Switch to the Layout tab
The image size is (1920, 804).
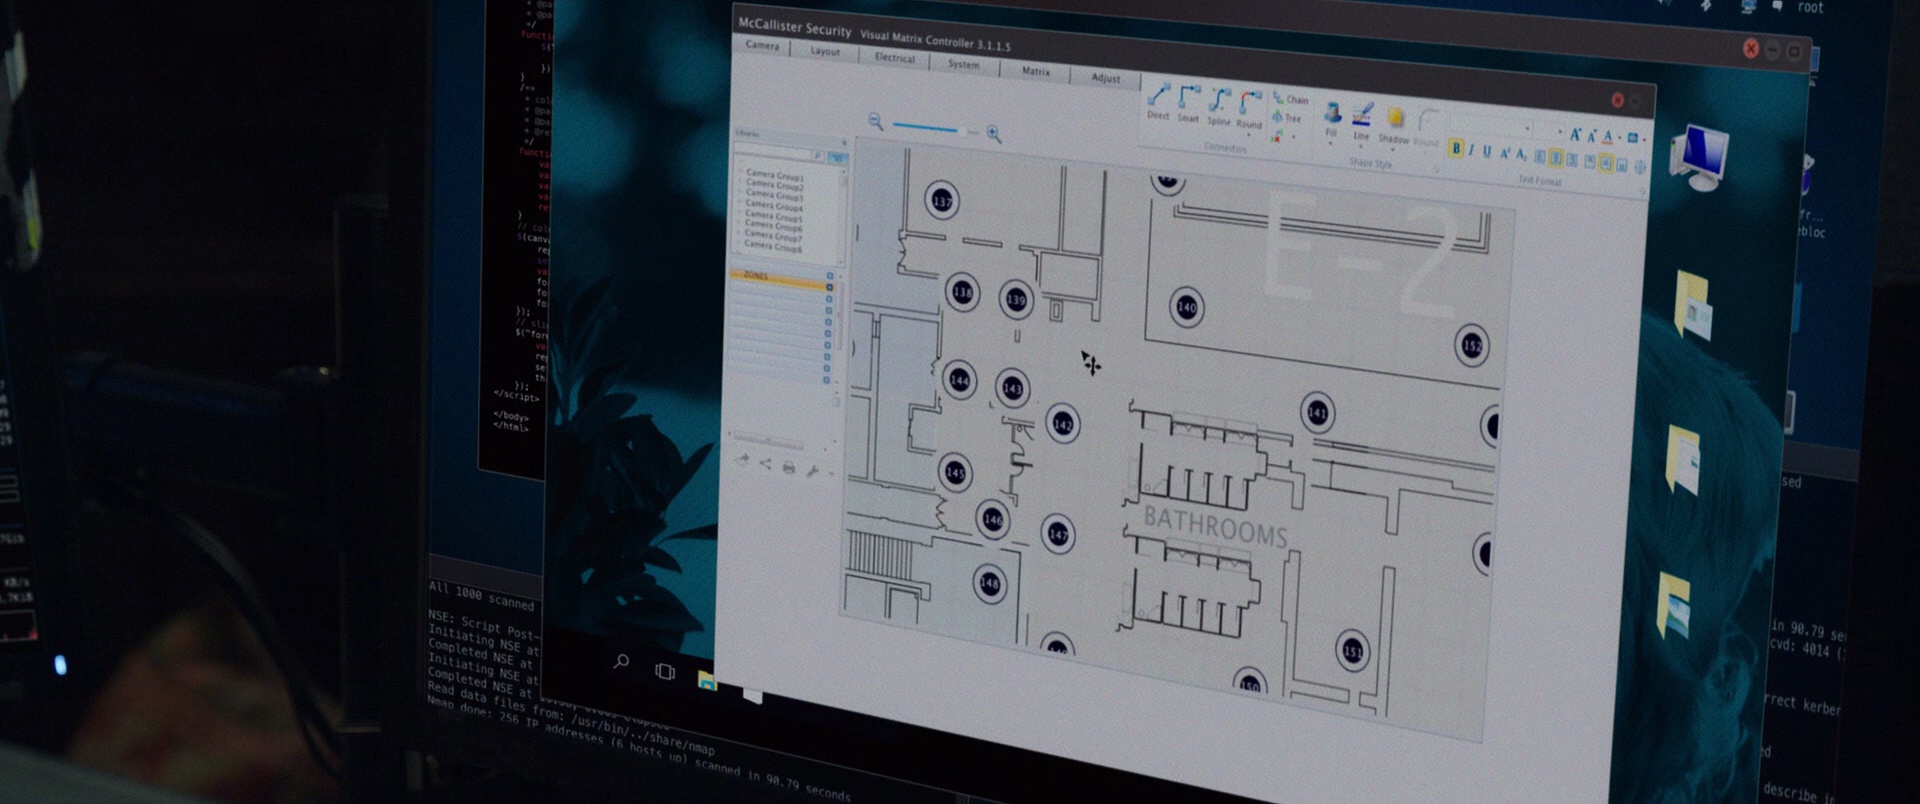[825, 51]
